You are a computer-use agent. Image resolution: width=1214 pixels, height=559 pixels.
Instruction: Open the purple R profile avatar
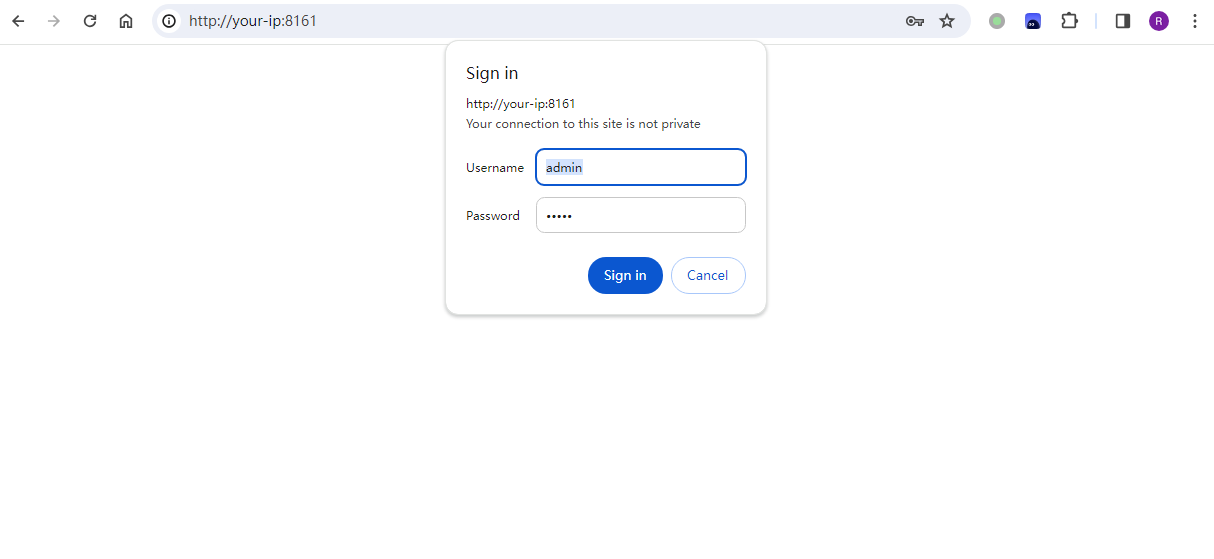click(1159, 21)
